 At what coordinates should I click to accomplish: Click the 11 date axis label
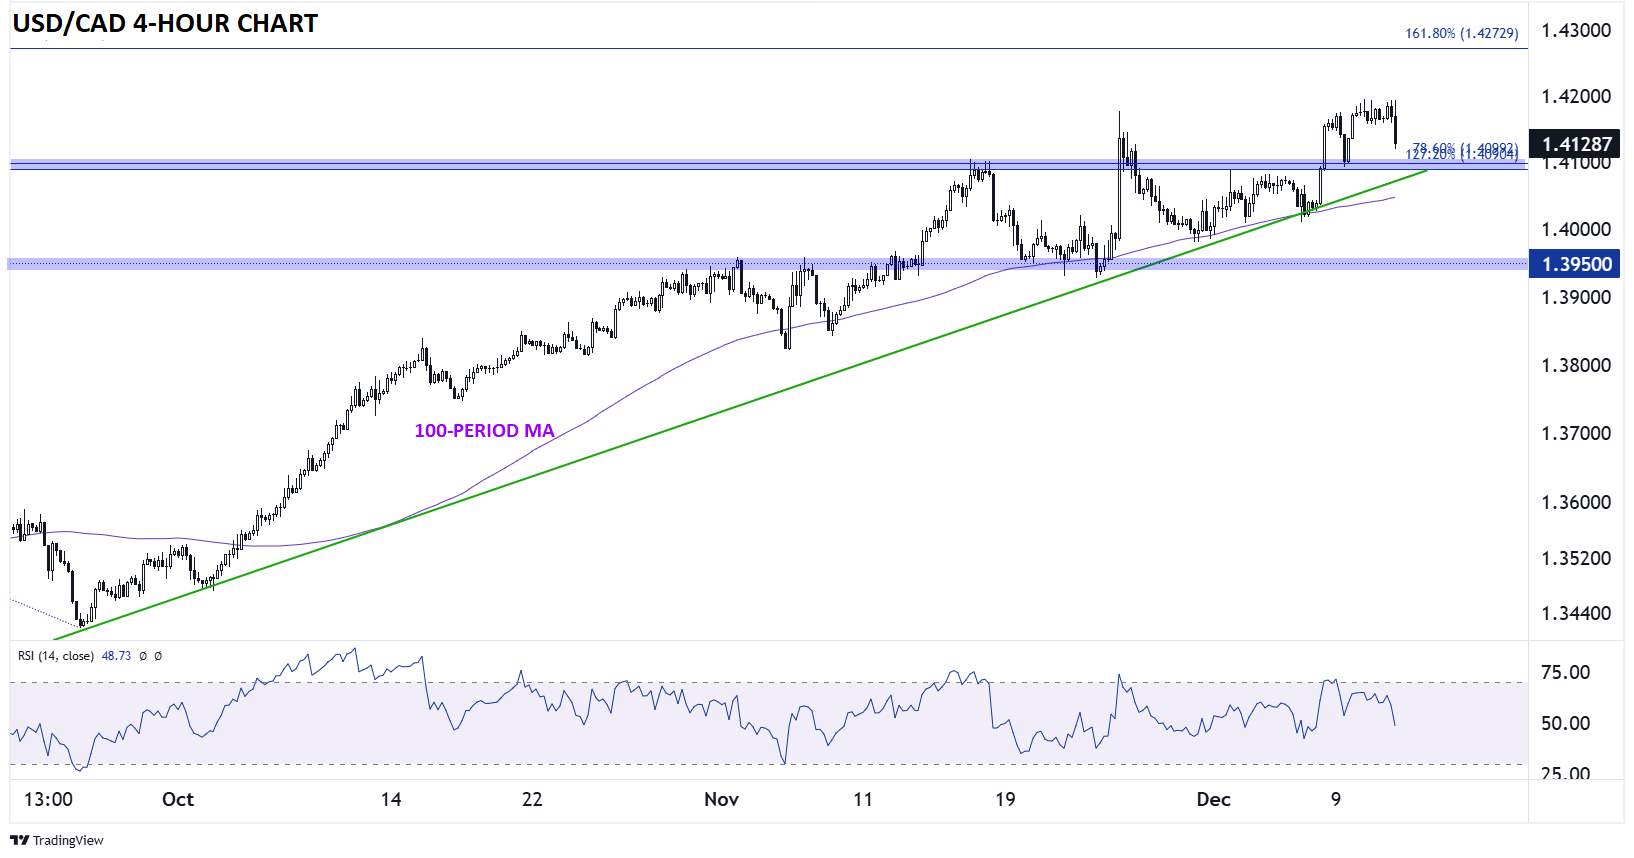coord(863,799)
